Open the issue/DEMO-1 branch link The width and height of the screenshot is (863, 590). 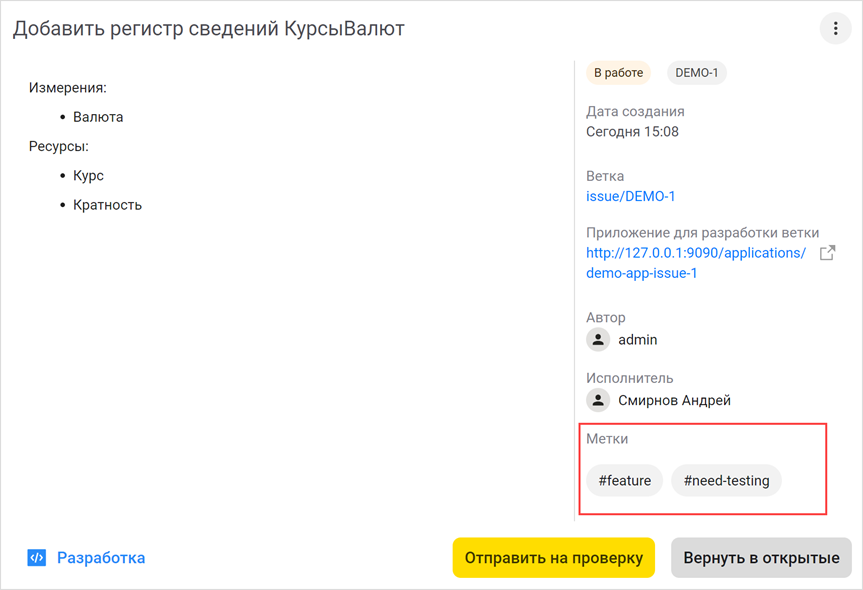pos(631,196)
